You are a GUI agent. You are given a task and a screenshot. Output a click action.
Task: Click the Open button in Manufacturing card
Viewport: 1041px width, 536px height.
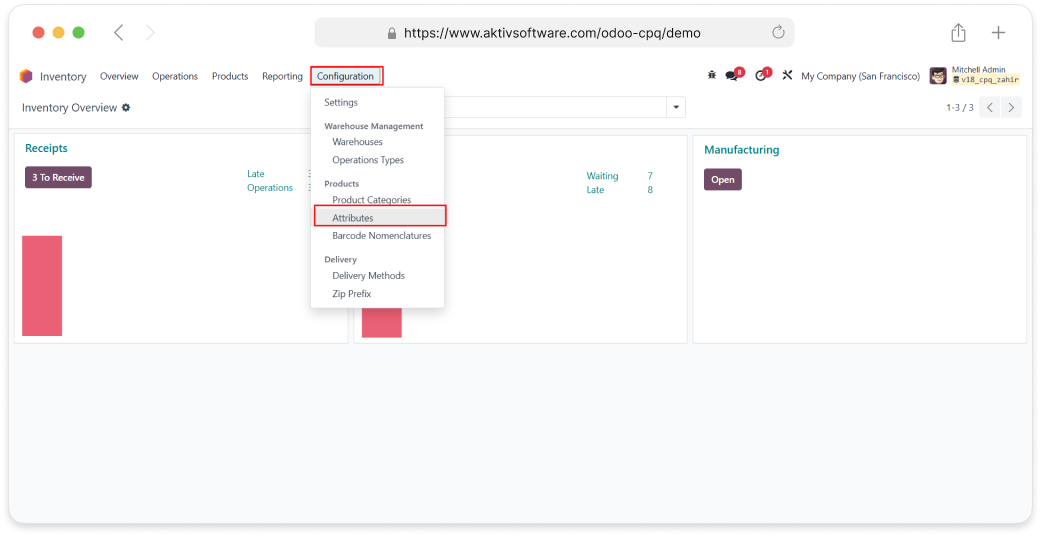point(722,180)
